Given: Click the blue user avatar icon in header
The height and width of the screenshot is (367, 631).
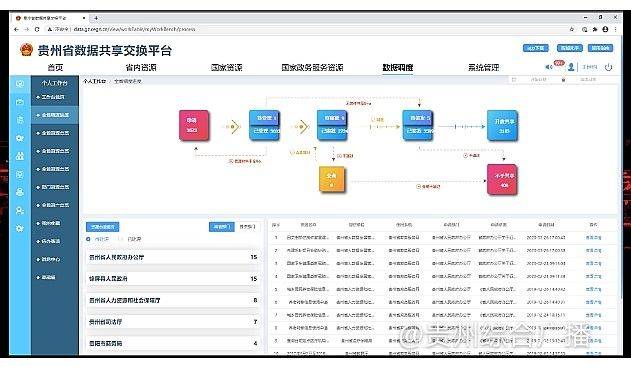Looking at the screenshot, I should pos(571,67).
